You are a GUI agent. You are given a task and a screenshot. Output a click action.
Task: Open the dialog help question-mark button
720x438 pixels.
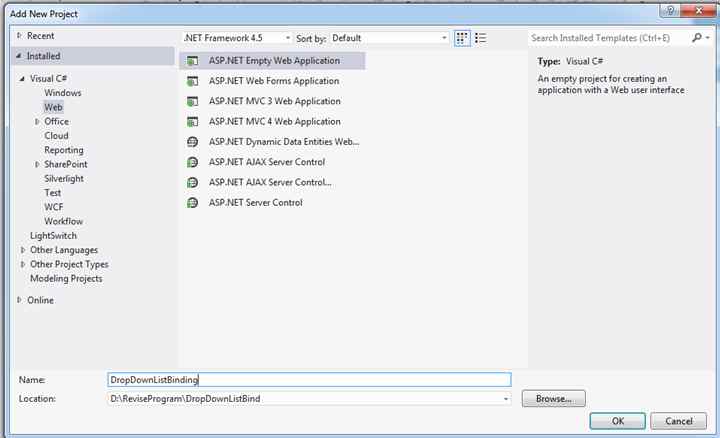[670, 10]
